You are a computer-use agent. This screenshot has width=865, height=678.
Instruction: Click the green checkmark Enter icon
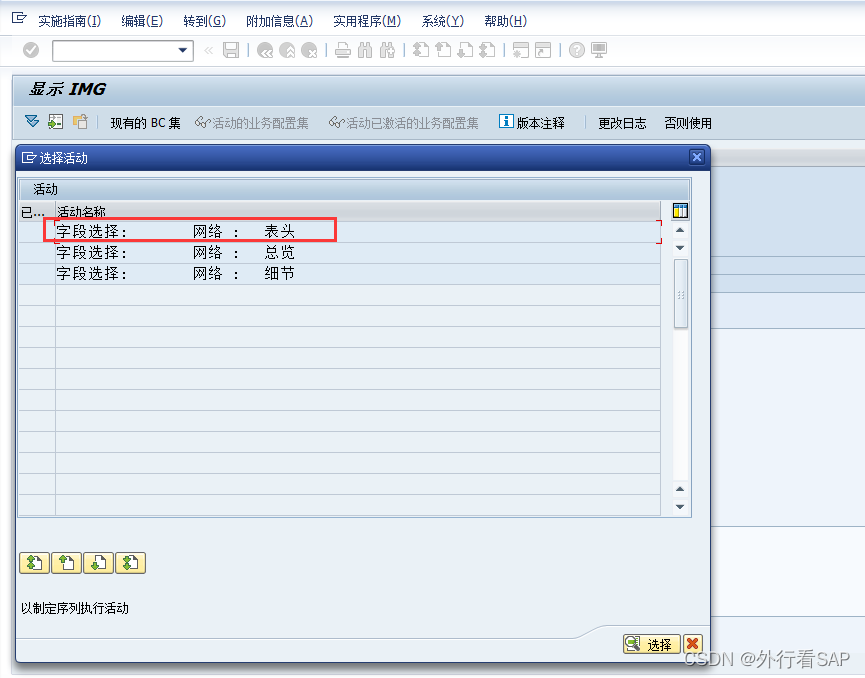pyautogui.click(x=31, y=50)
